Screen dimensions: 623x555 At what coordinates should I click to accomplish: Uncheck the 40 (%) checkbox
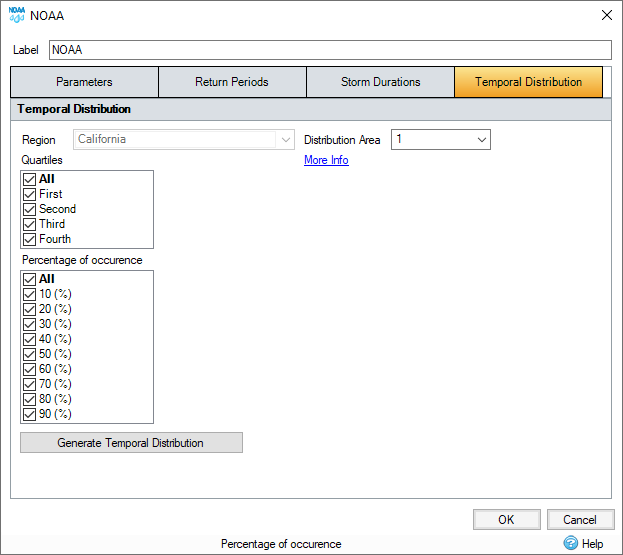[x=29, y=340]
